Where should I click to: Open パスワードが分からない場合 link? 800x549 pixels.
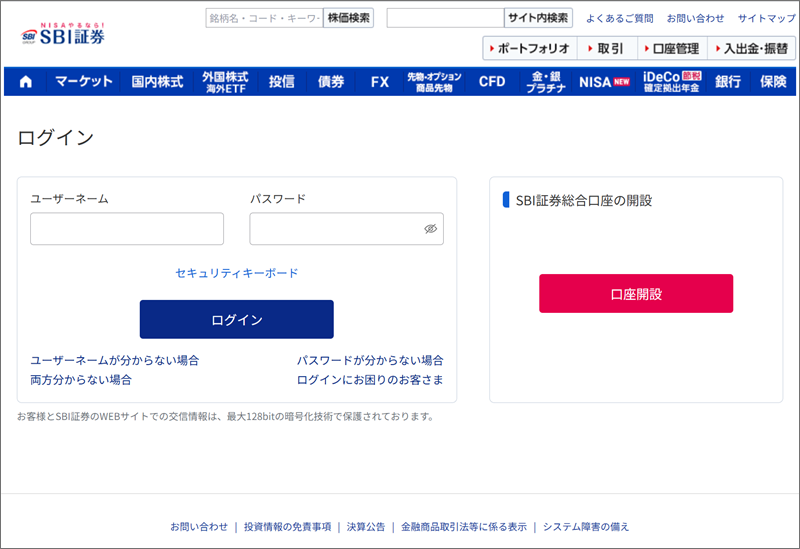pos(370,360)
